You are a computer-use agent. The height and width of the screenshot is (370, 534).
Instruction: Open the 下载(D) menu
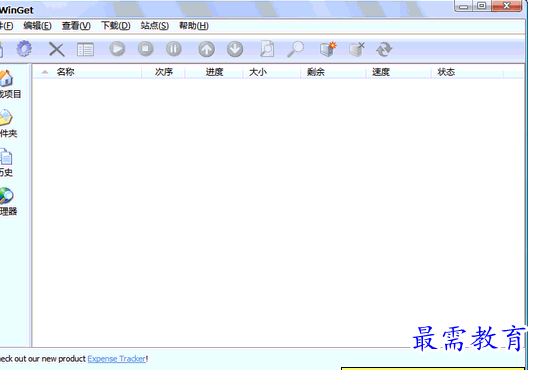point(115,26)
